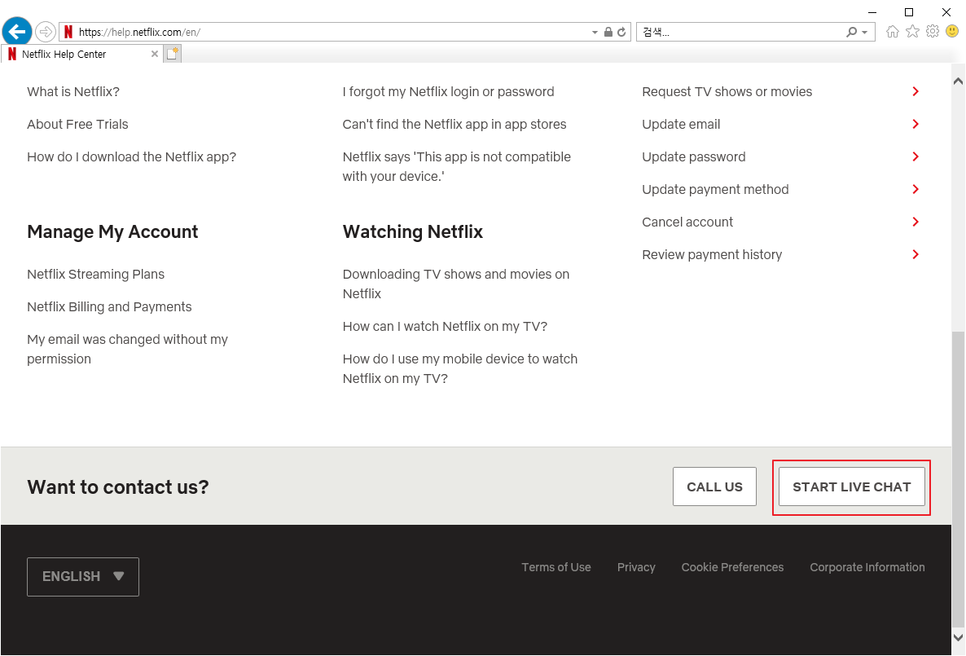The image size is (966, 656).
Task: Click the browser forward arrow button
Action: (46, 31)
